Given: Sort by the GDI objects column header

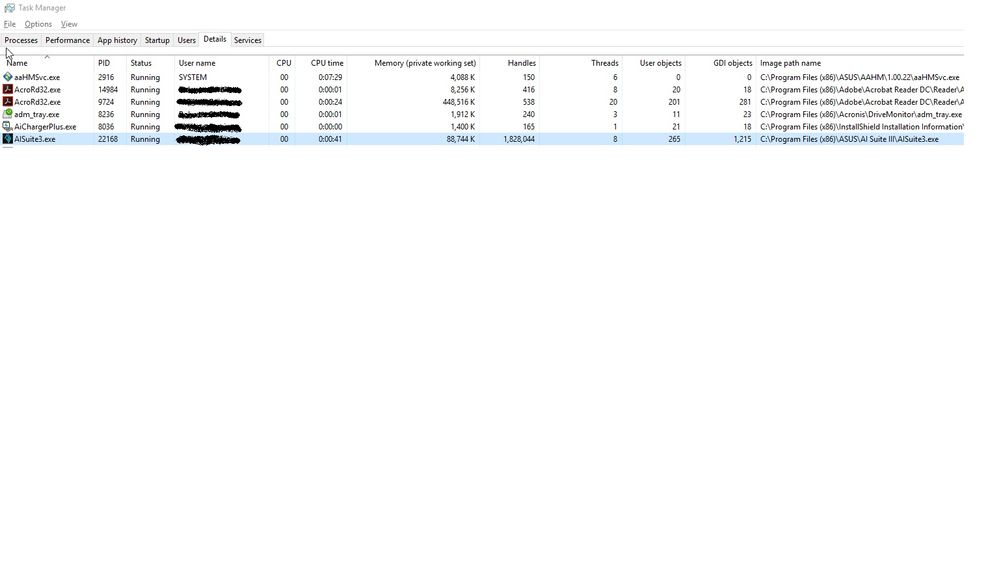Looking at the screenshot, I should tap(733, 63).
